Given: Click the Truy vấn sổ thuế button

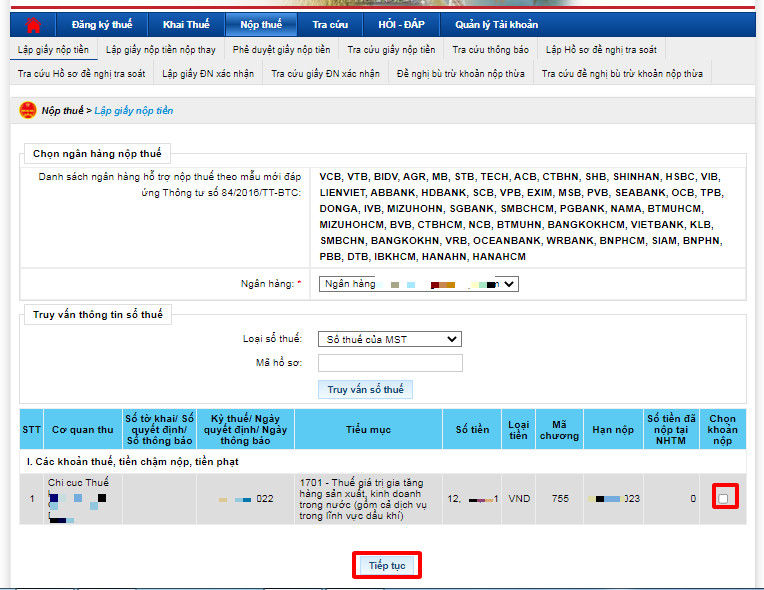Looking at the screenshot, I should (365, 389).
